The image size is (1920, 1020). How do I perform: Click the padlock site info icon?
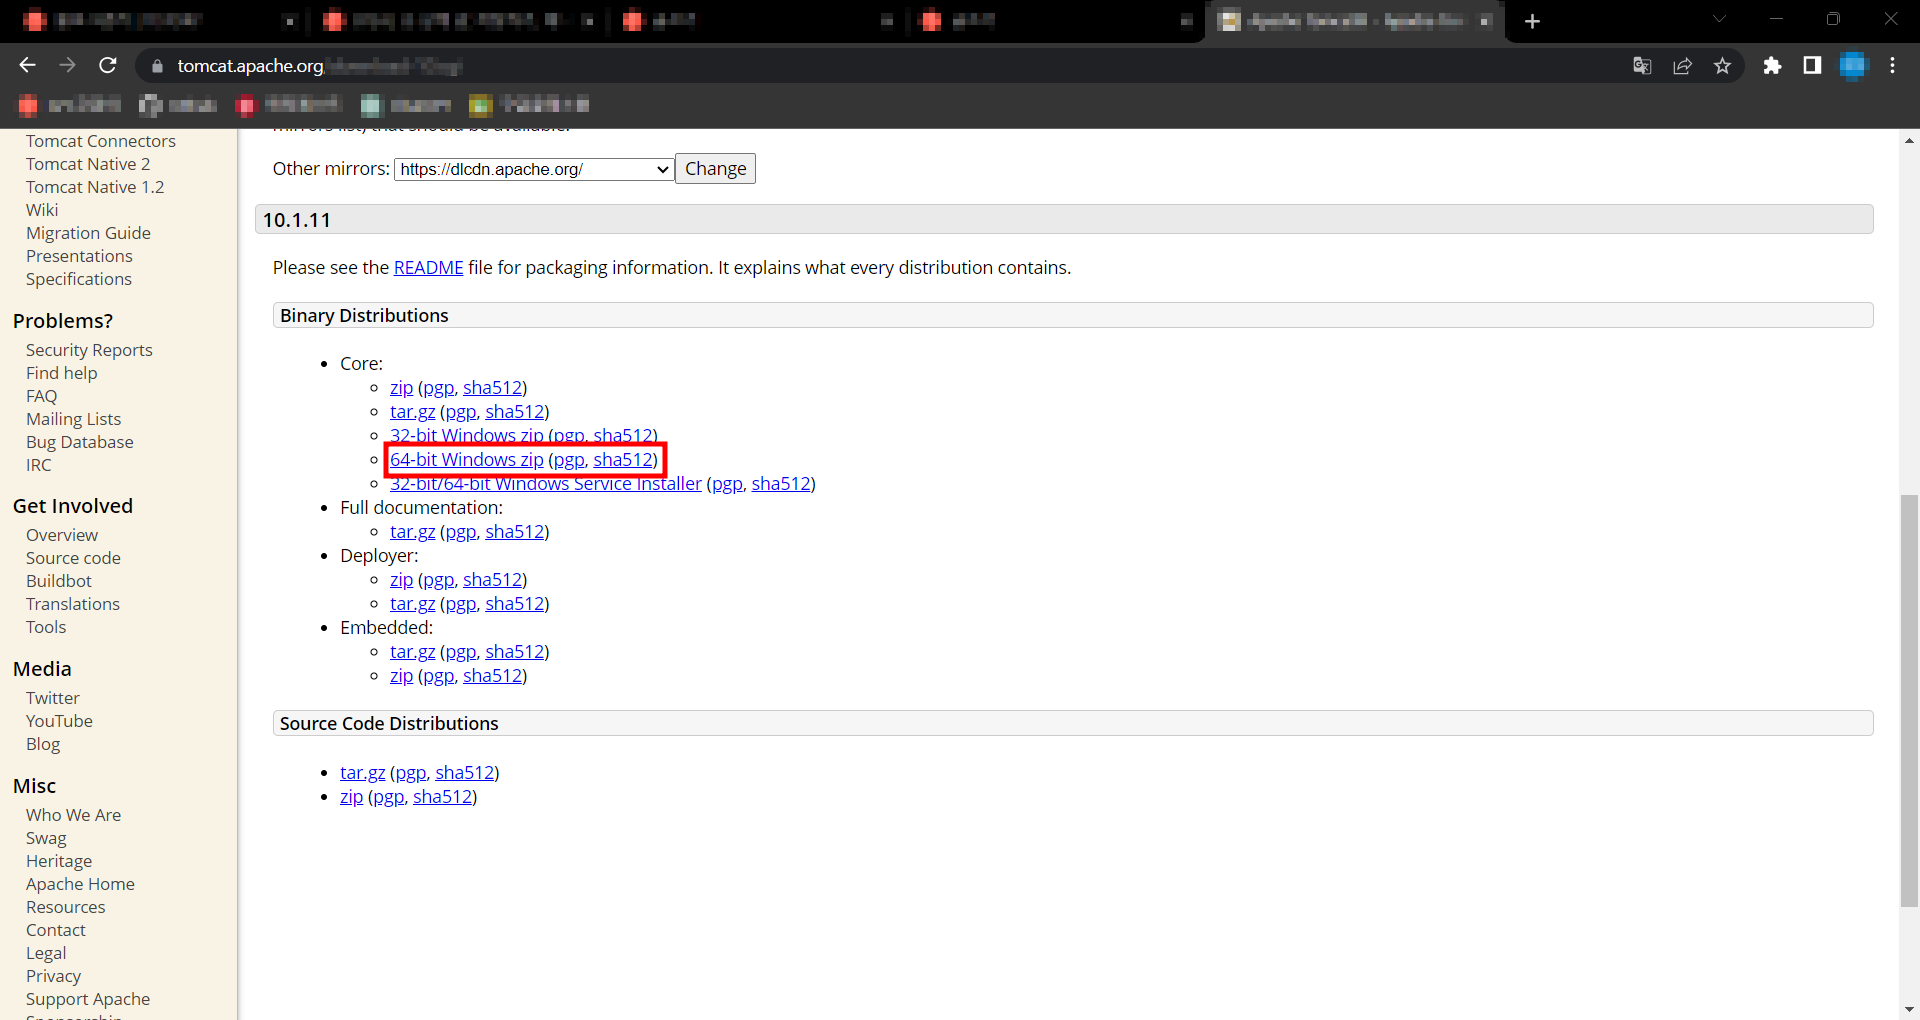tap(157, 66)
